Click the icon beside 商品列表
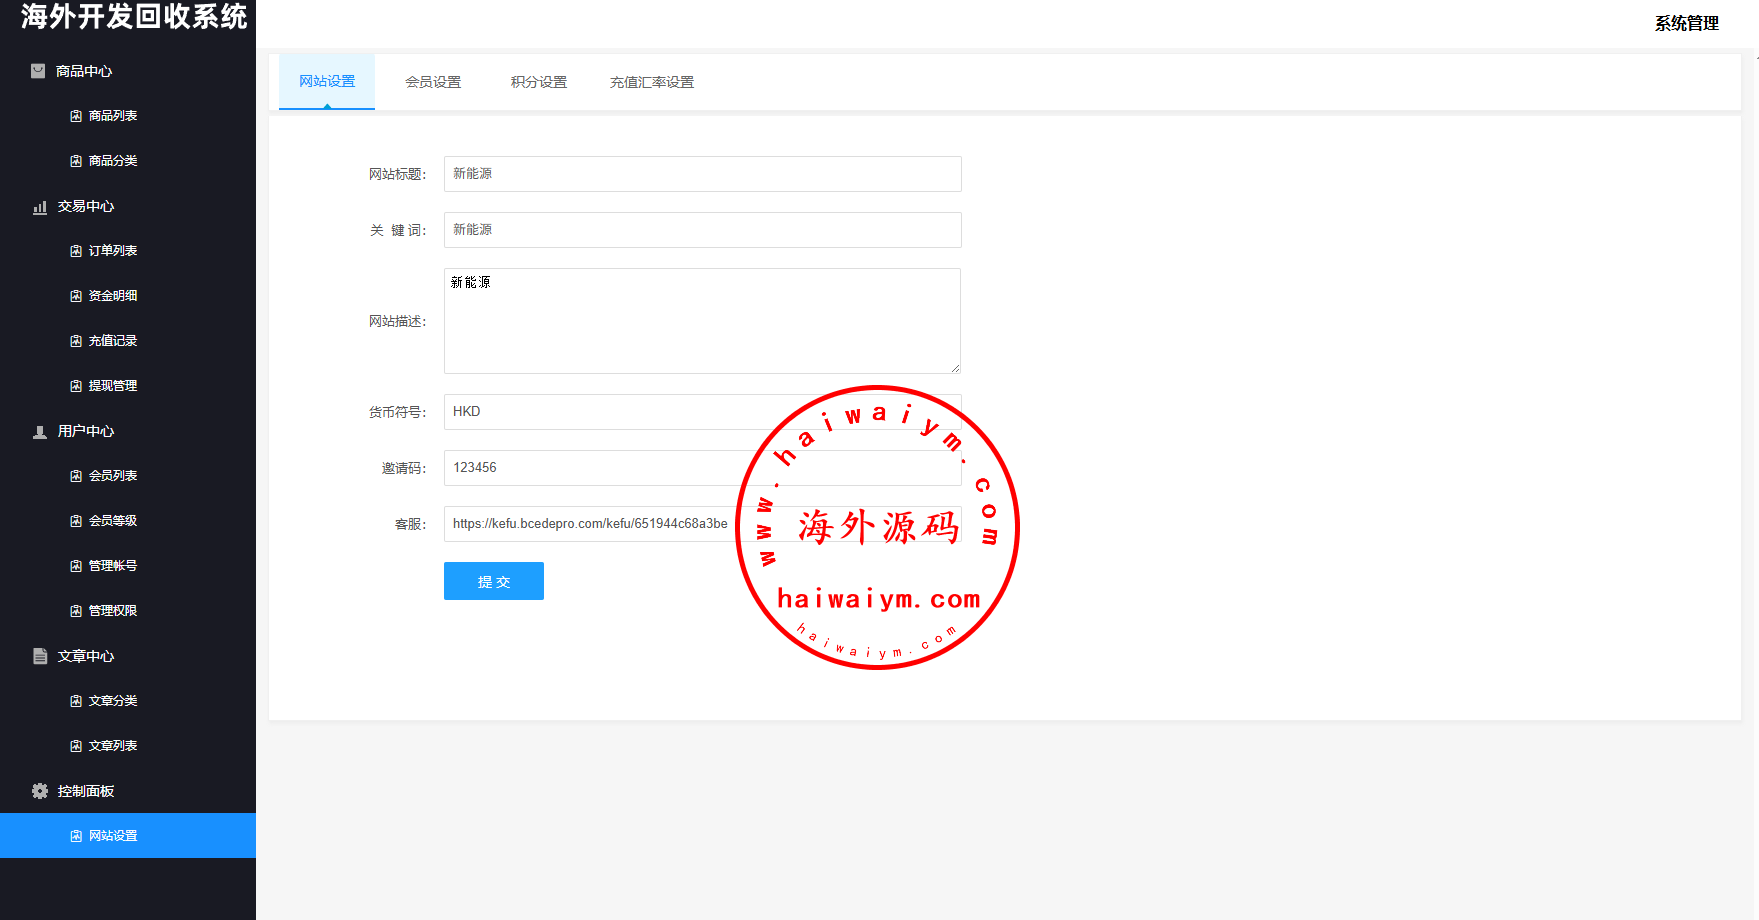Image resolution: width=1759 pixels, height=920 pixels. coord(76,116)
